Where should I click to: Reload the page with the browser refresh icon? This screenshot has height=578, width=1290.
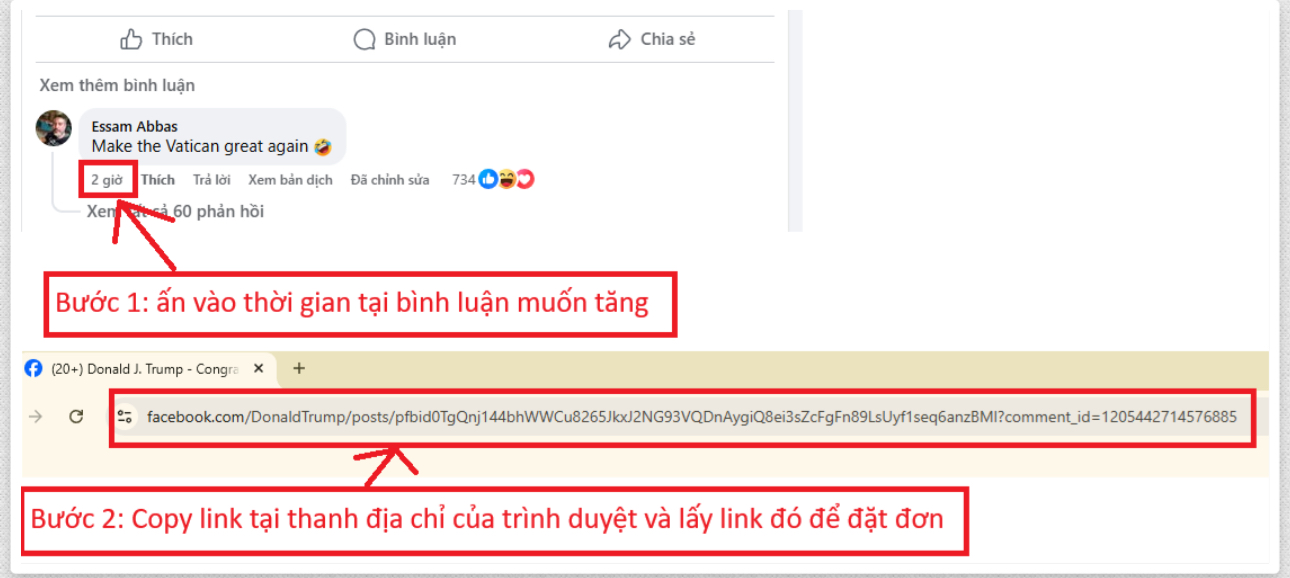76,417
